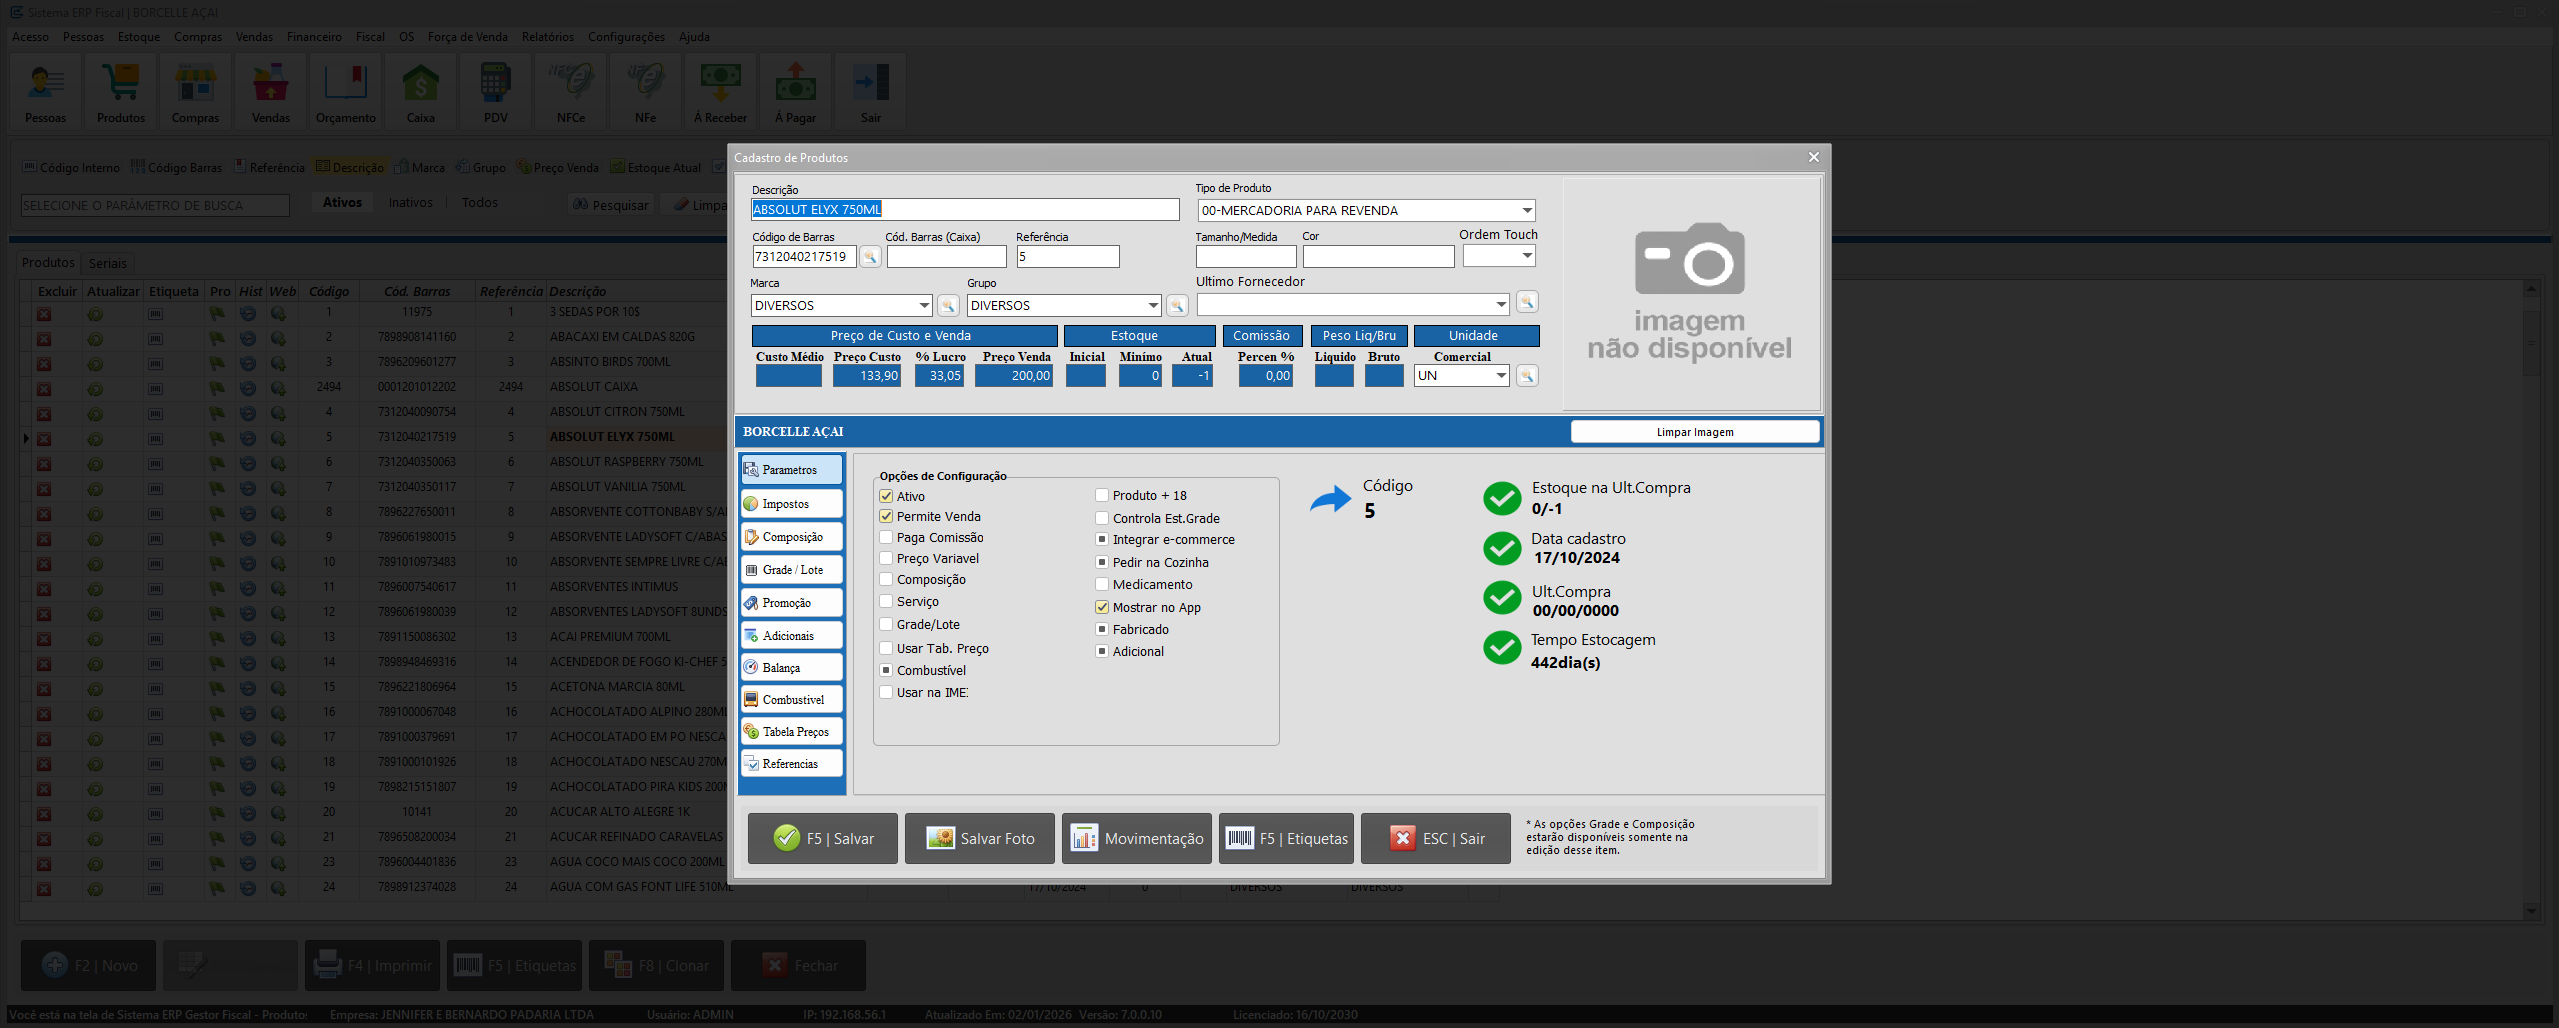This screenshot has height=1028, width=2559.
Task: Open the Ordem Touch dropdown
Action: click(x=1526, y=256)
